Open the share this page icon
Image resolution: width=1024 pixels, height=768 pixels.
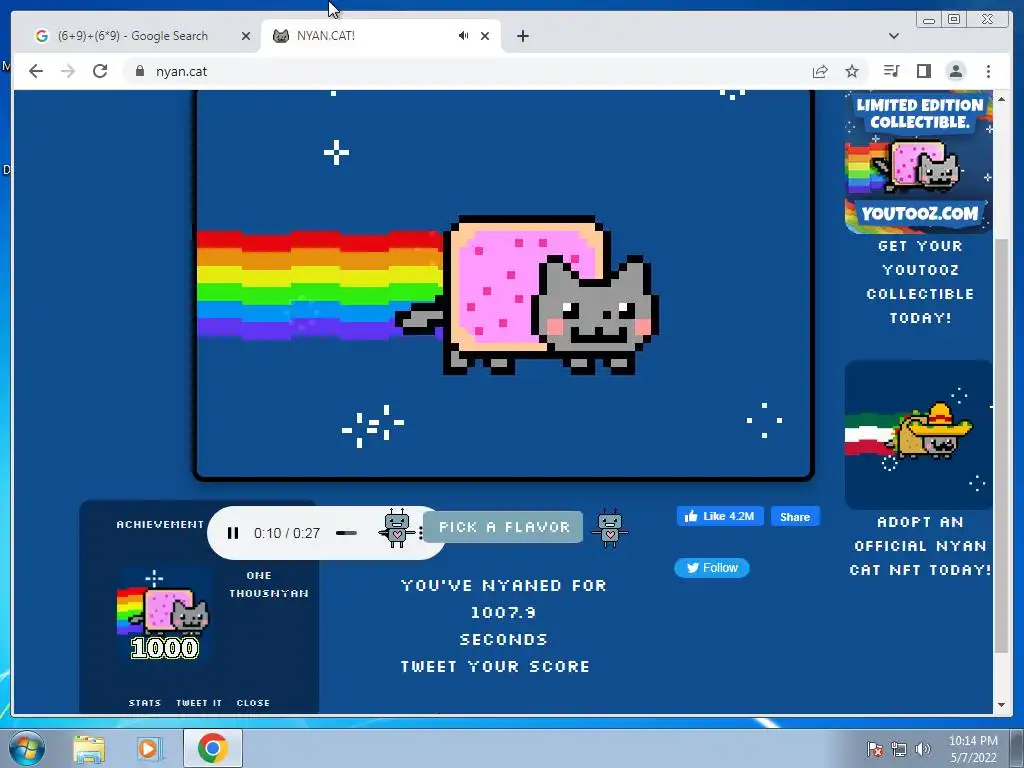coord(820,71)
